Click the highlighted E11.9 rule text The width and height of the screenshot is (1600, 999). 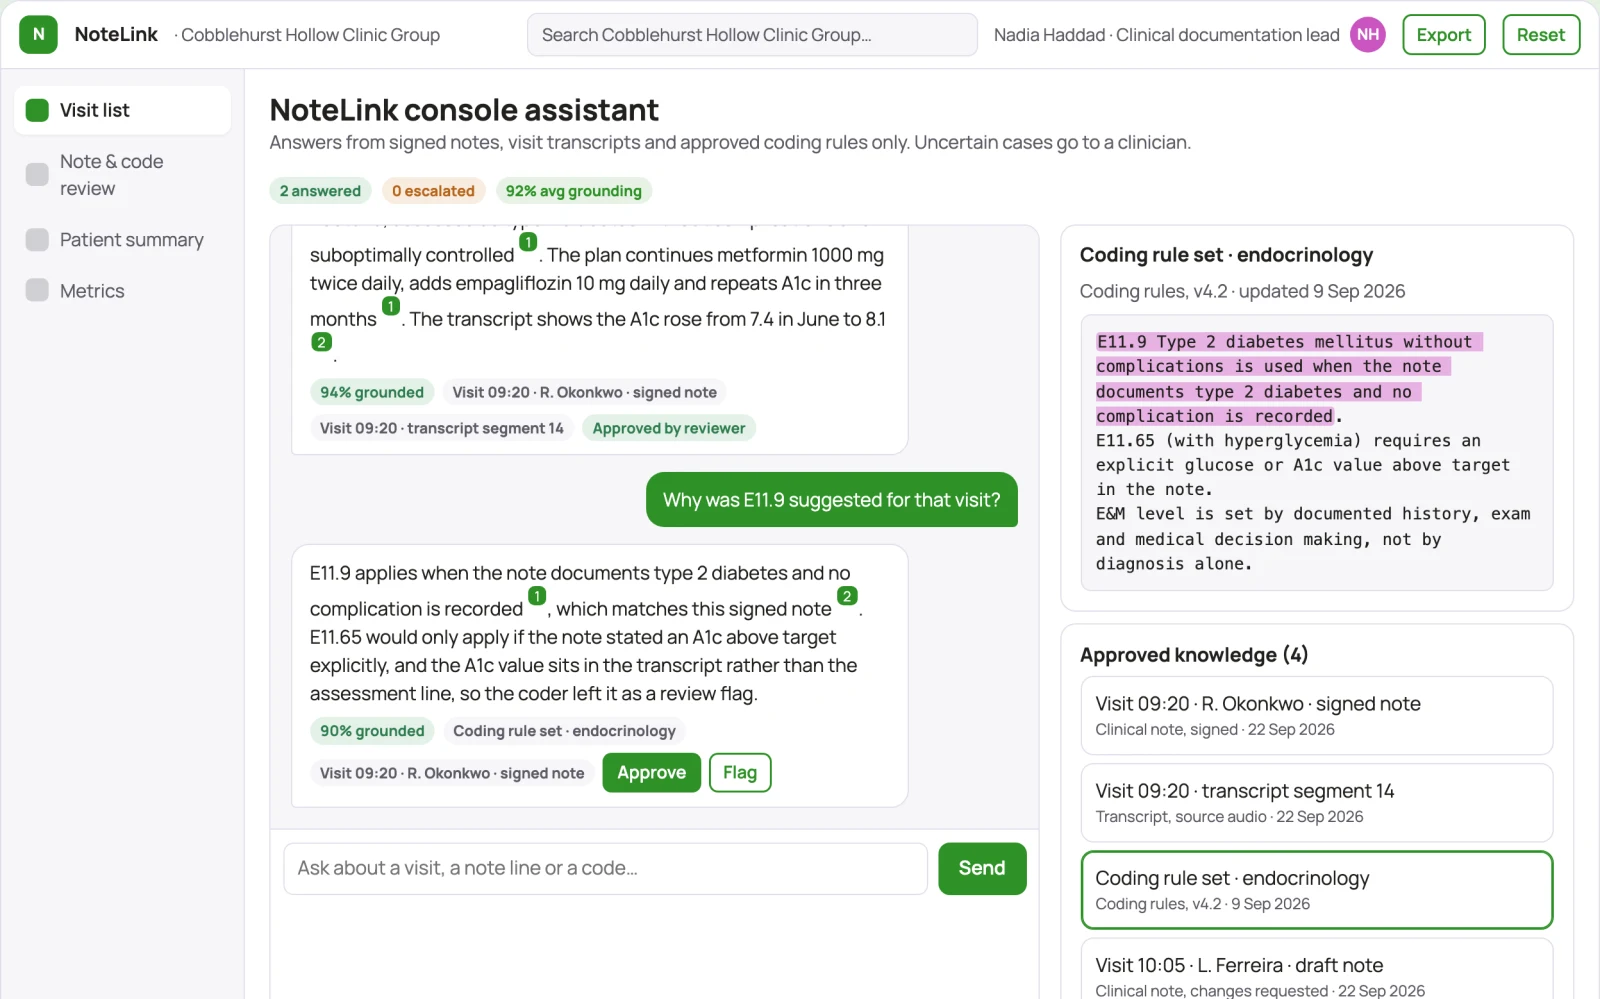pos(1288,379)
